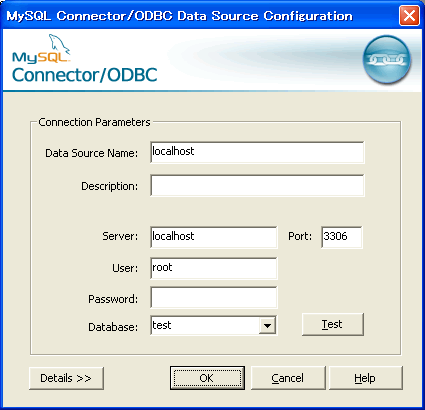Click the MySQL dolphin logo
This screenshot has width=425, height=410.
pyautogui.click(x=41, y=49)
